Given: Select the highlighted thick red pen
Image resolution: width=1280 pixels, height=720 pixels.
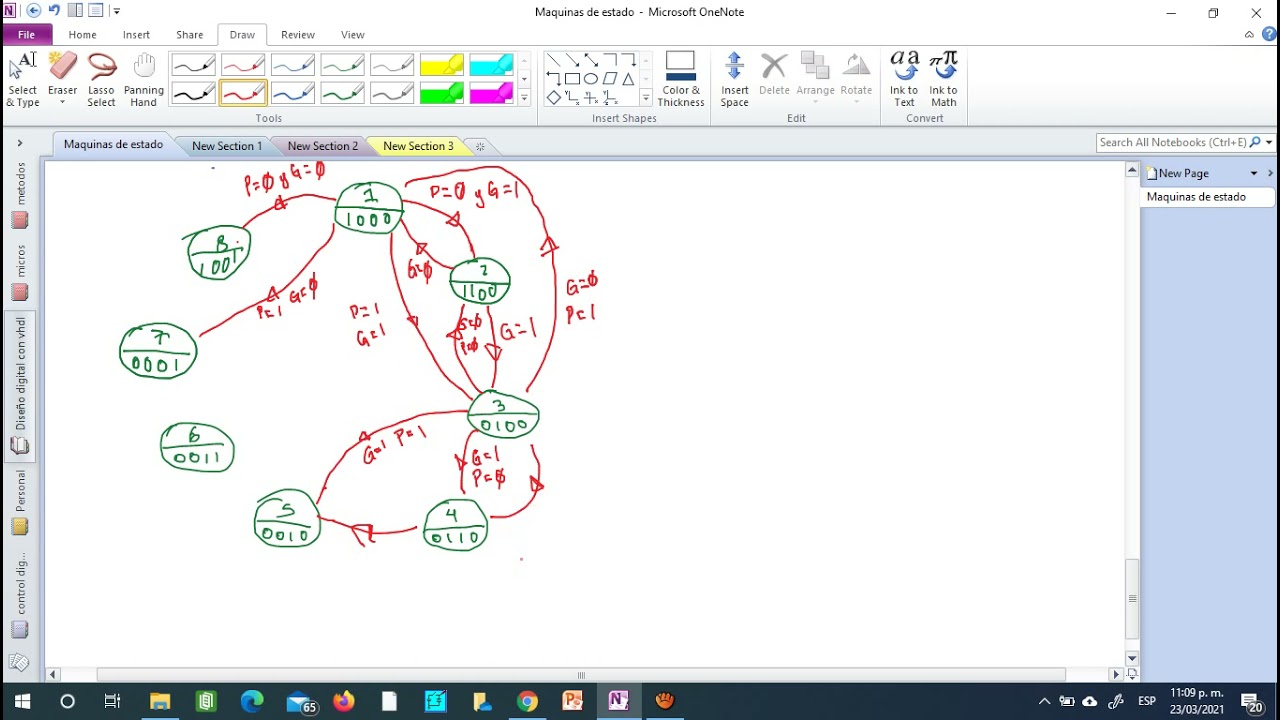Looking at the screenshot, I should [243, 93].
